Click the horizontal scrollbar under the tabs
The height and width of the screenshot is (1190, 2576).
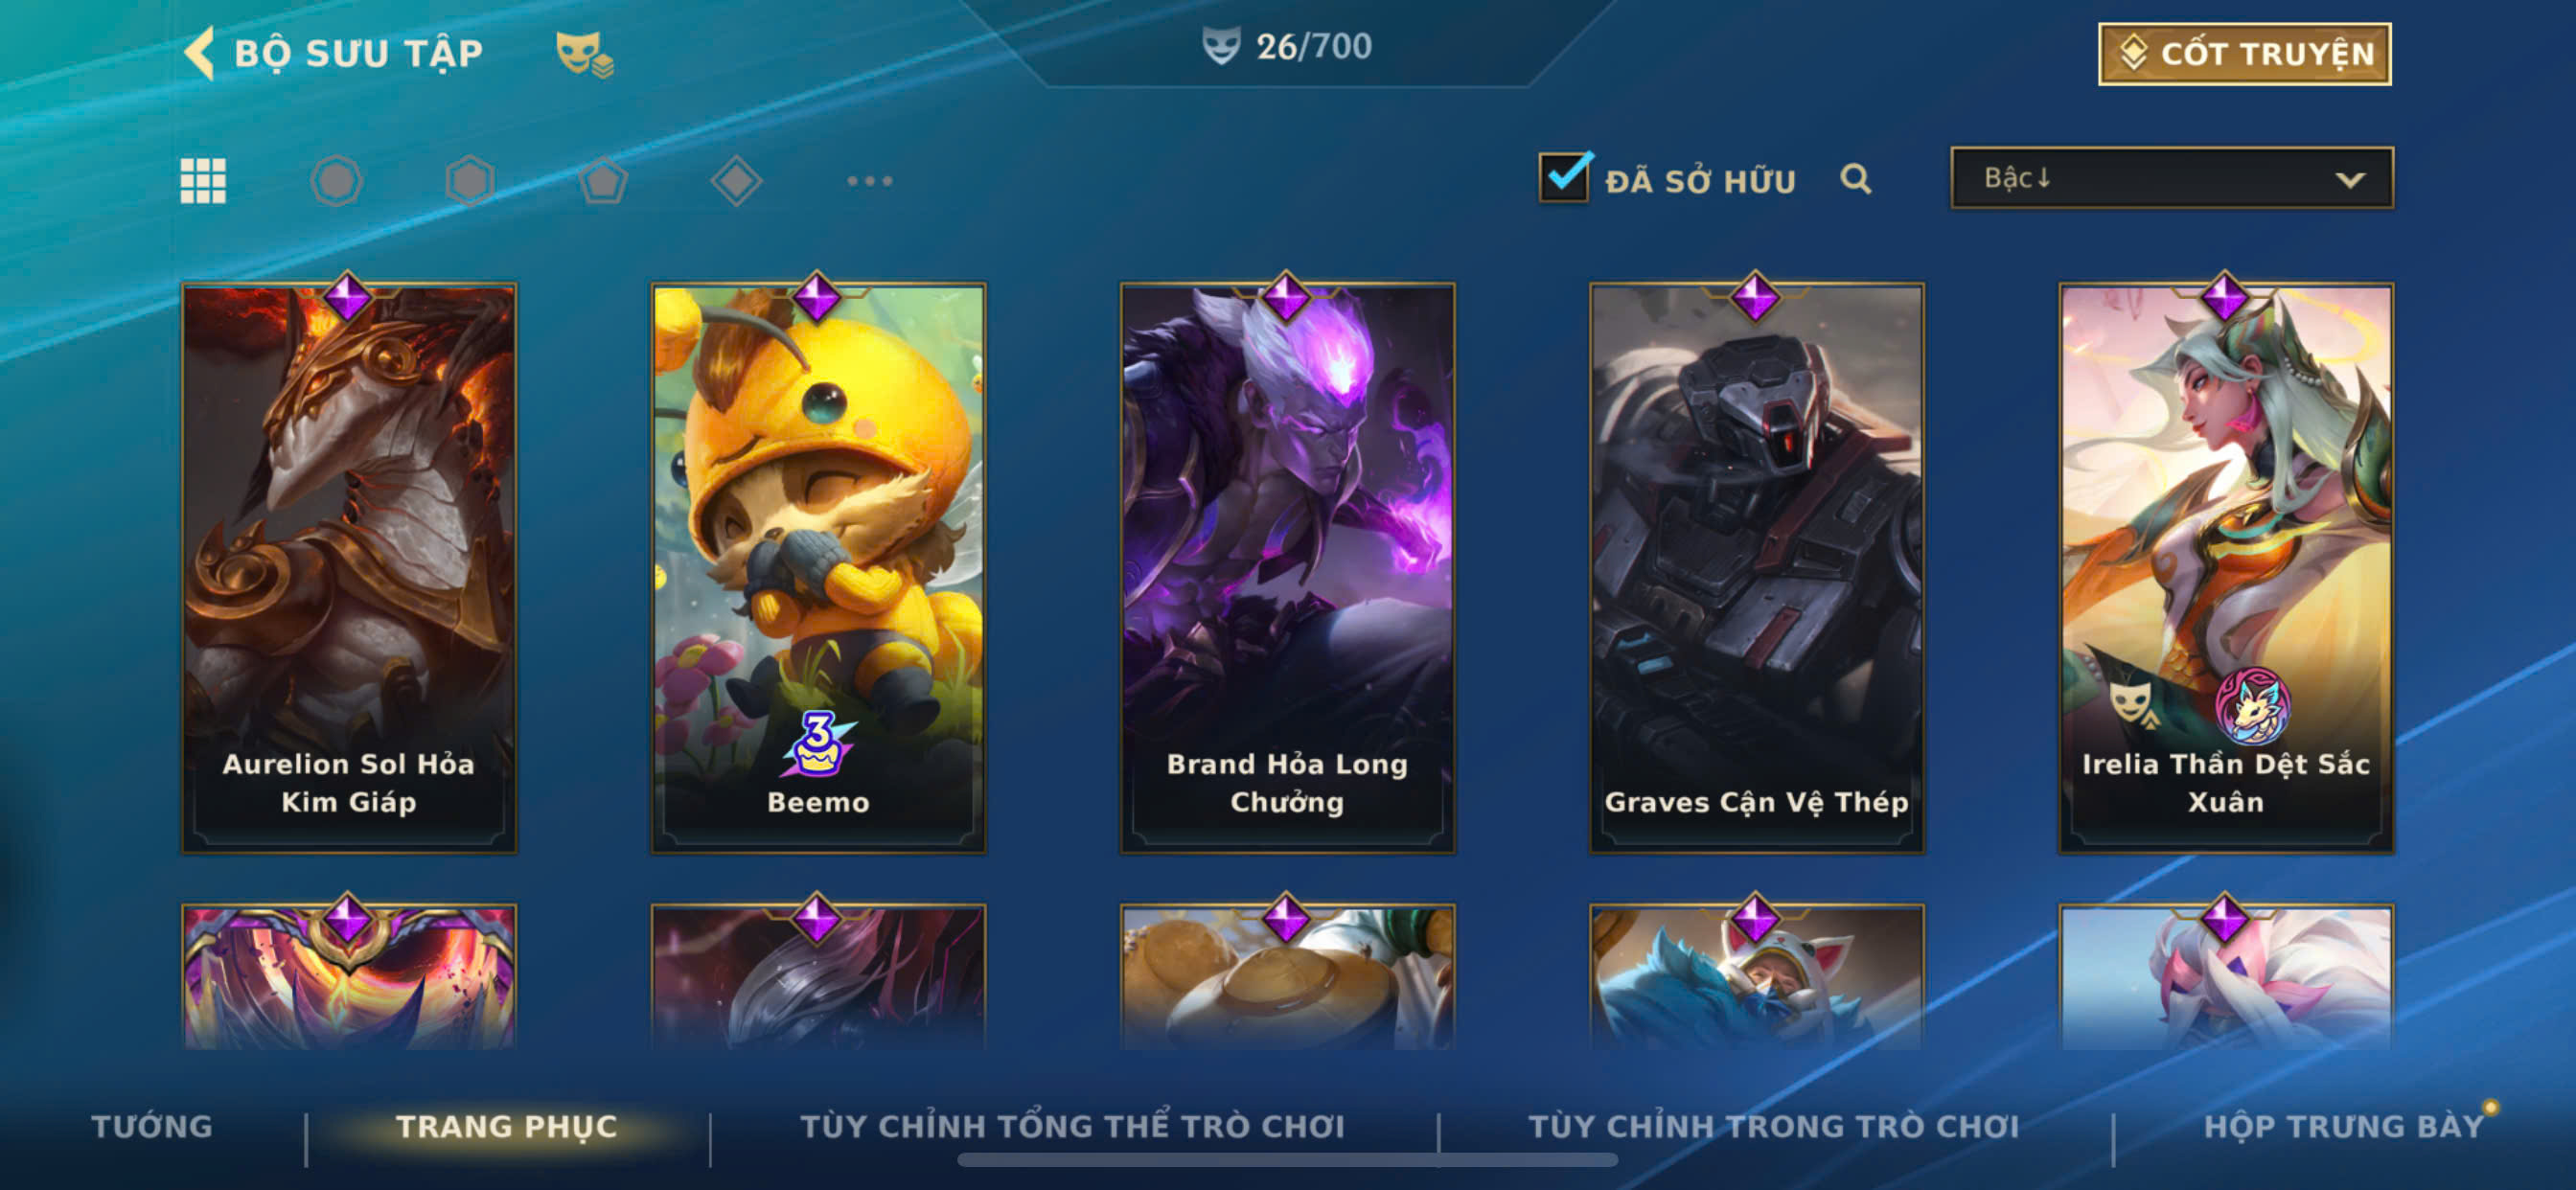point(1287,1160)
